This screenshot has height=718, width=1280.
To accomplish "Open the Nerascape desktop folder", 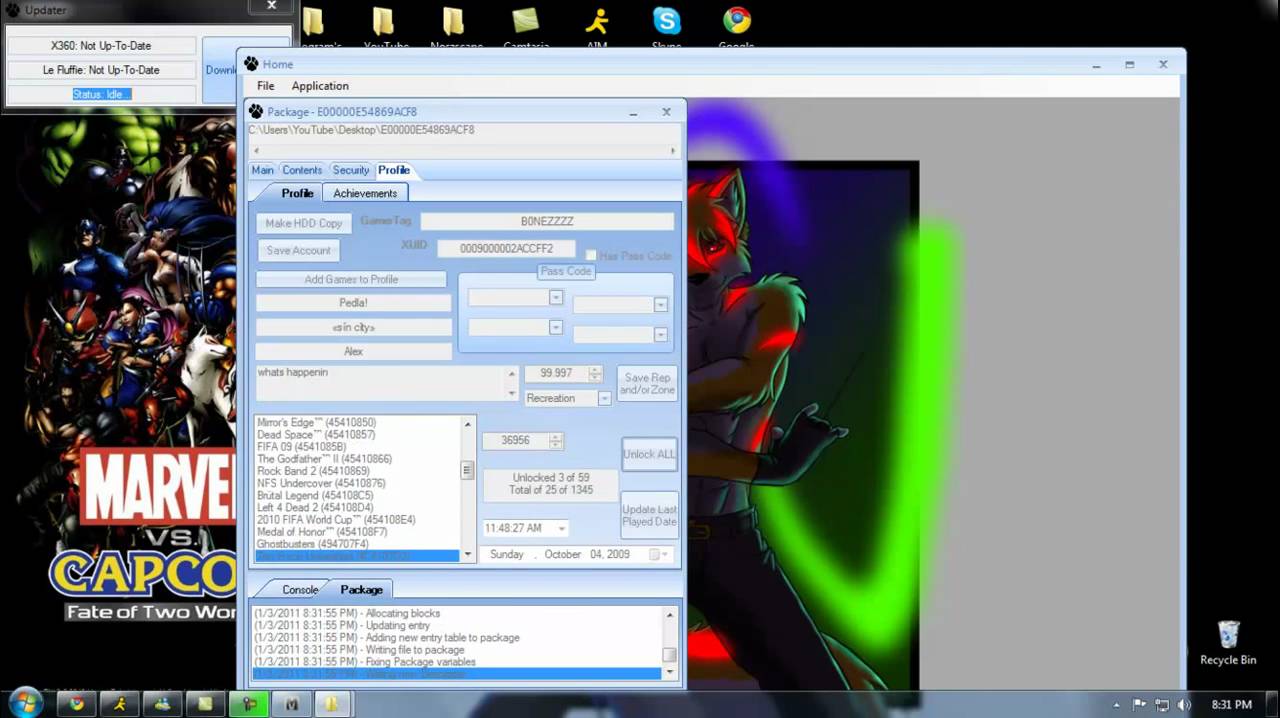I will coord(454,27).
